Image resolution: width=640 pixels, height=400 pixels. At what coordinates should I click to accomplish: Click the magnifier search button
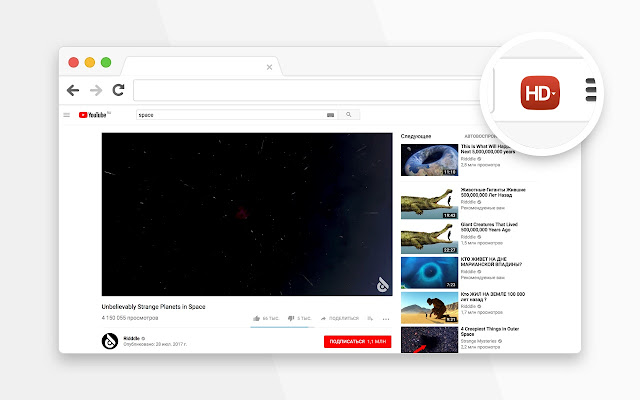(349, 115)
